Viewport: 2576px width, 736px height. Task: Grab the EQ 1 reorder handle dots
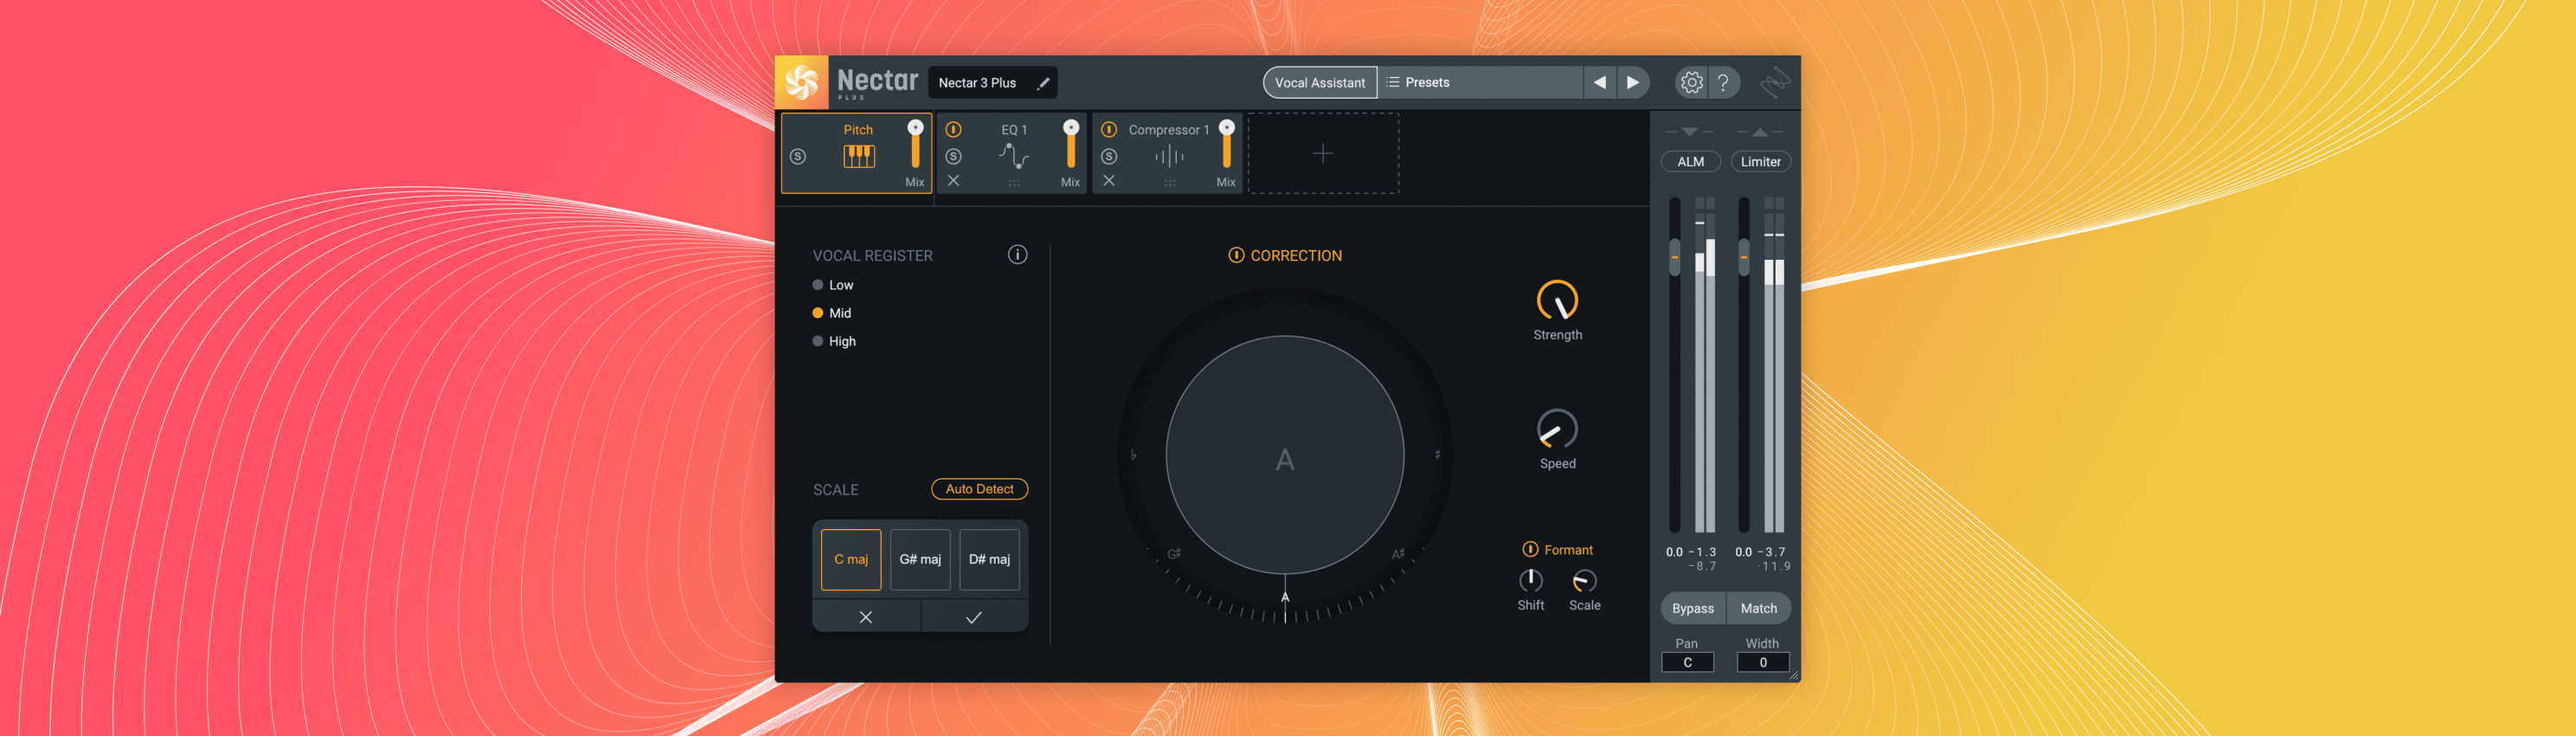(1014, 183)
